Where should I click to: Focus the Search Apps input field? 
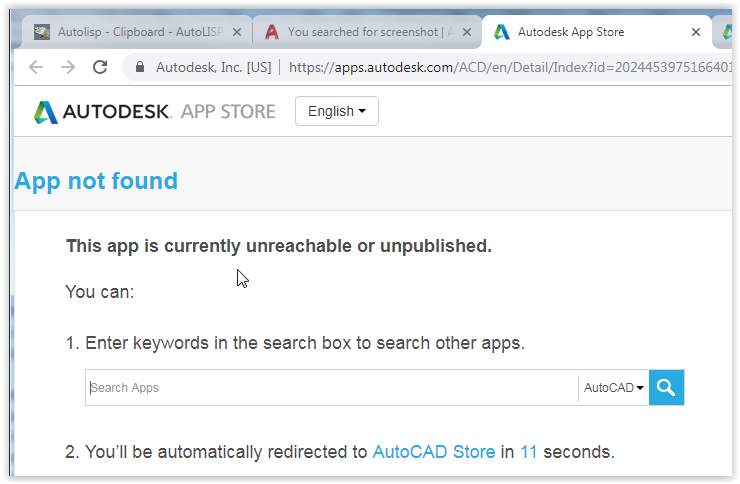[x=332, y=388]
